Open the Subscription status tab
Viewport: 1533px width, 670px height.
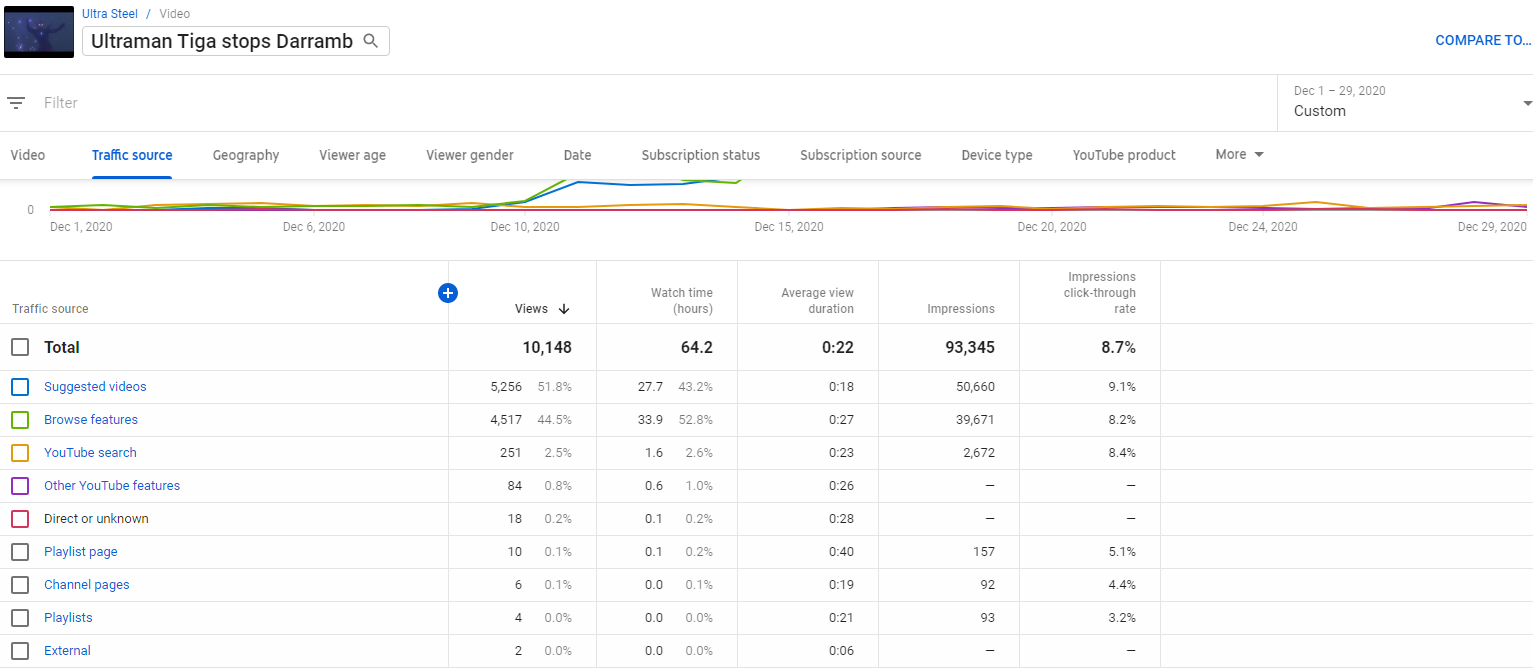click(700, 155)
